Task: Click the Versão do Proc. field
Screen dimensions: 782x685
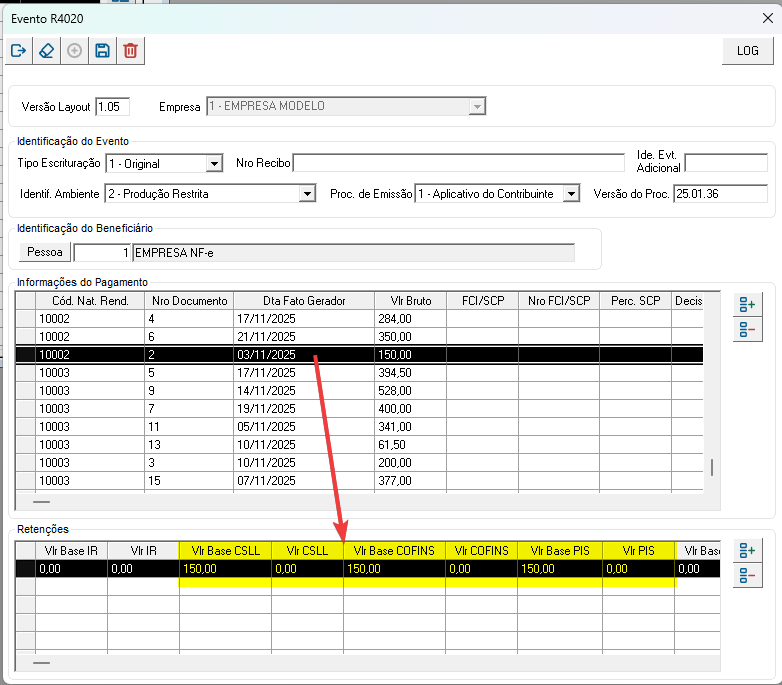Action: [720, 193]
